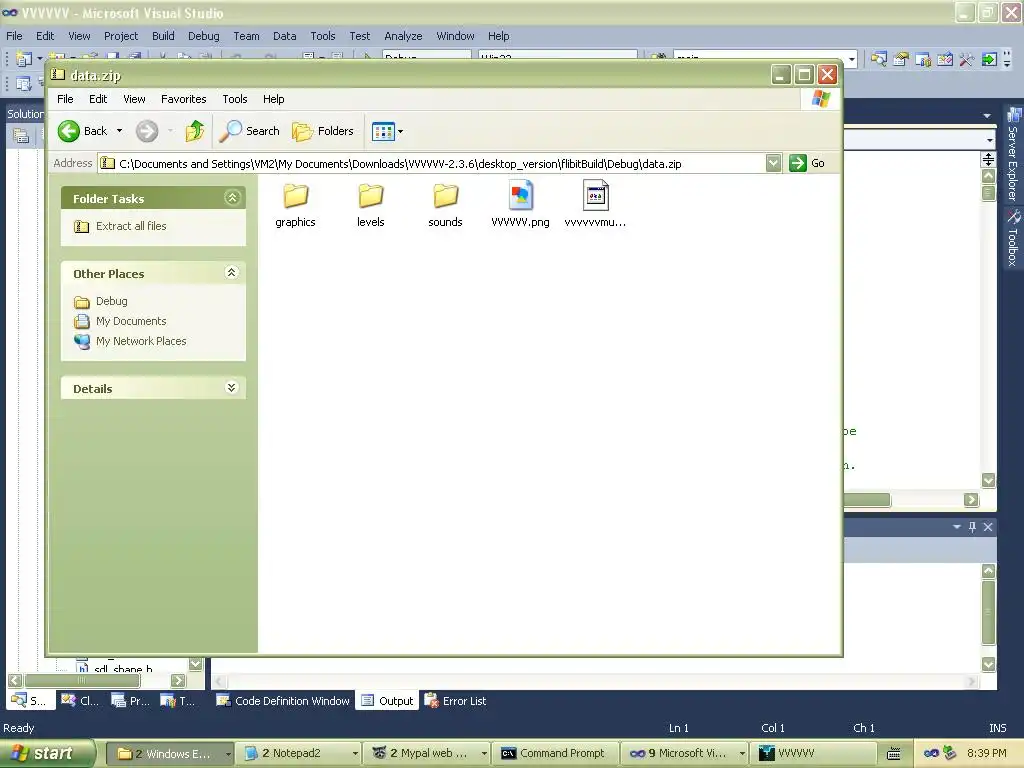The image size is (1024, 768).
Task: Open the levels folder
Action: [370, 205]
